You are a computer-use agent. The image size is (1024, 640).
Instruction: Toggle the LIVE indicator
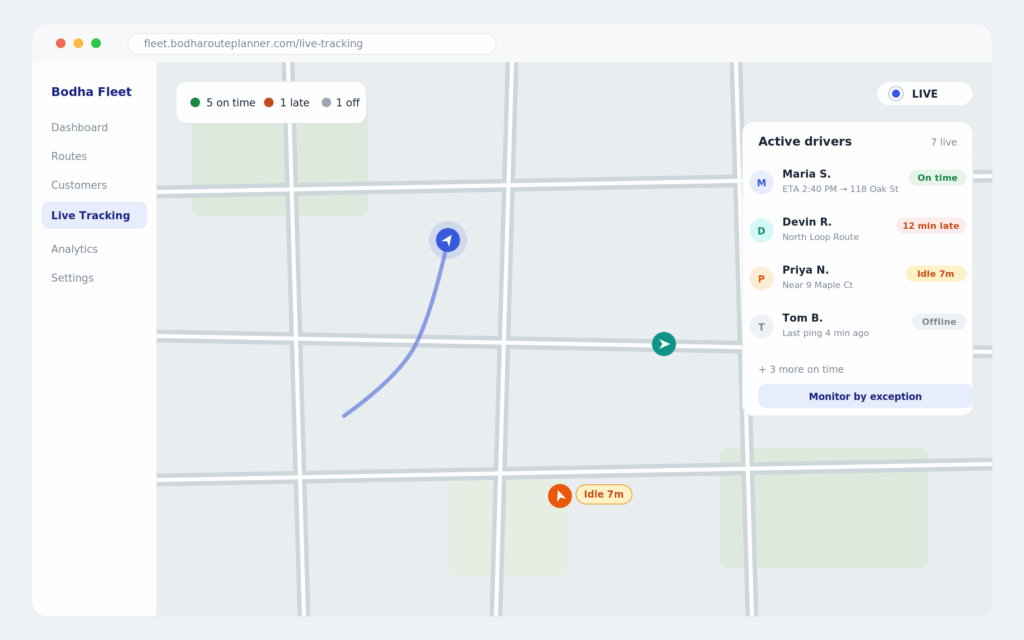(924, 93)
